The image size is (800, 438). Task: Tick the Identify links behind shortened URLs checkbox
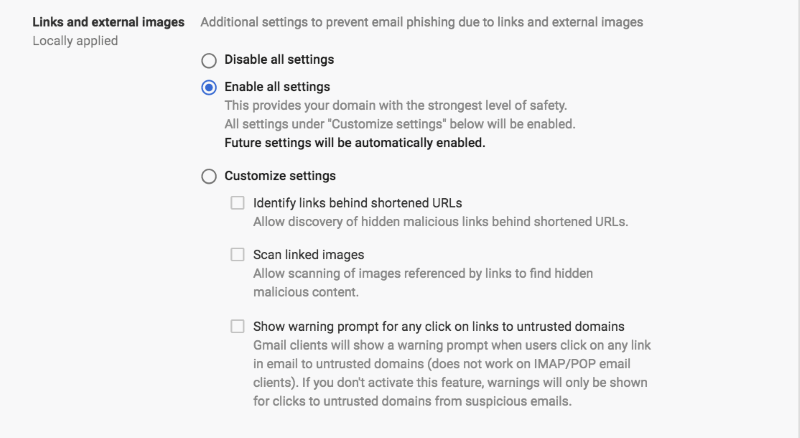[x=238, y=203]
